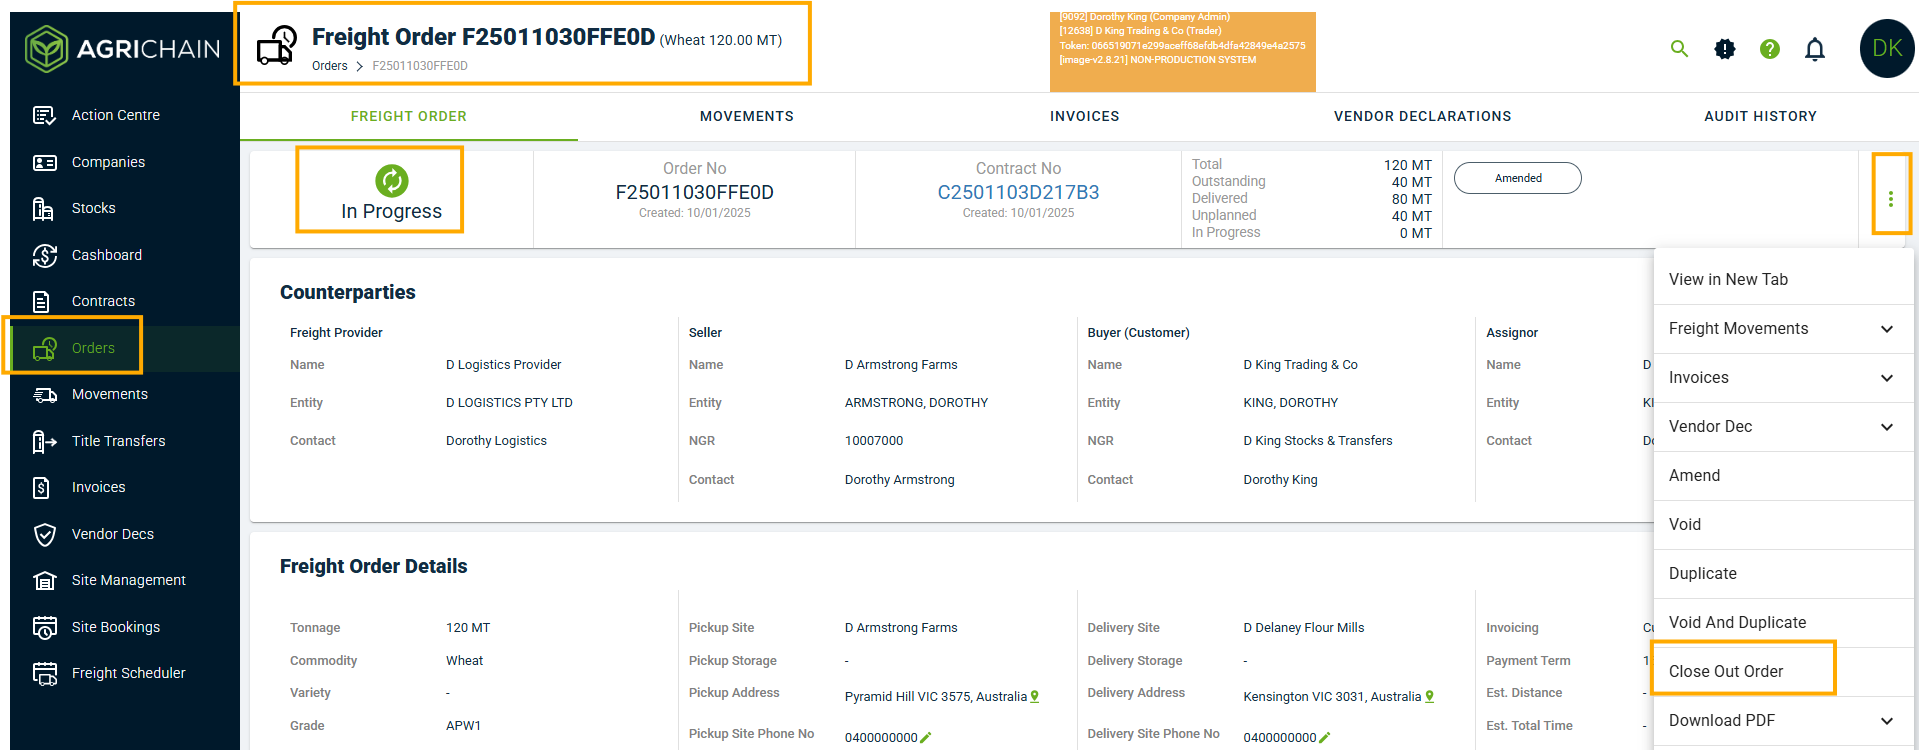1919x750 pixels.
Task: Click the Amended status chip
Action: [1518, 178]
